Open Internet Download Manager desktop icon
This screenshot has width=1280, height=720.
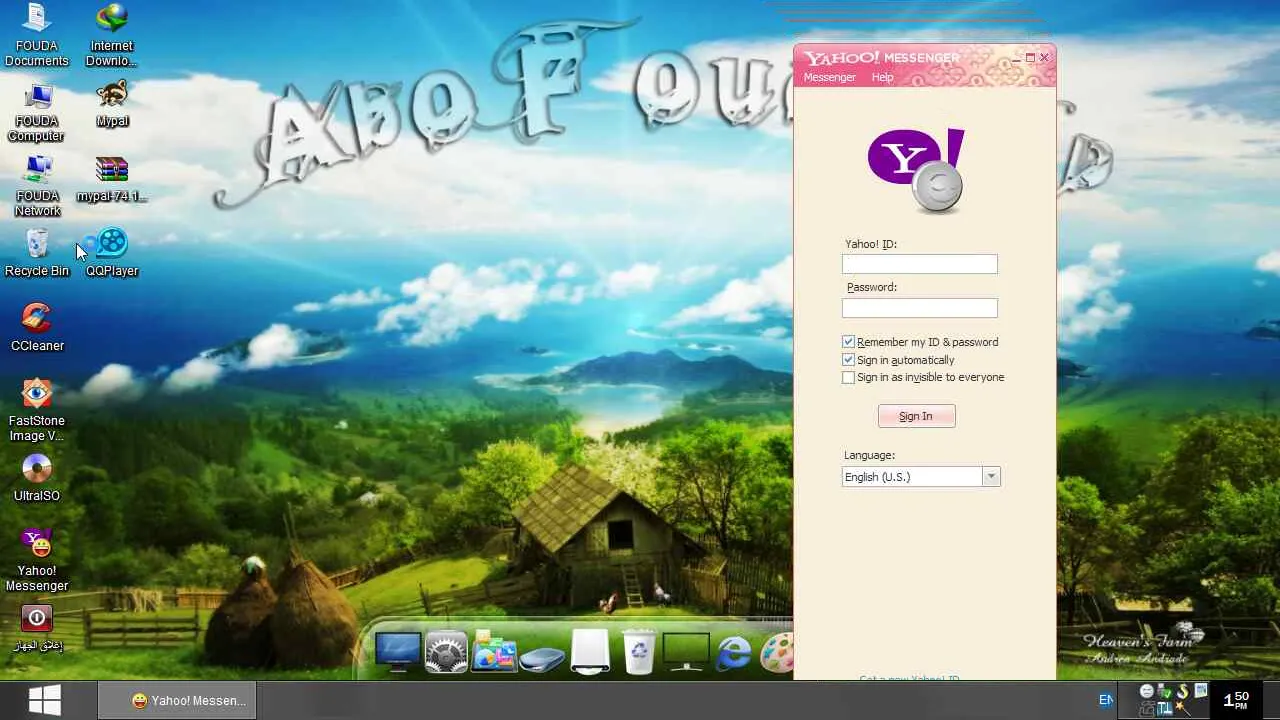(112, 35)
